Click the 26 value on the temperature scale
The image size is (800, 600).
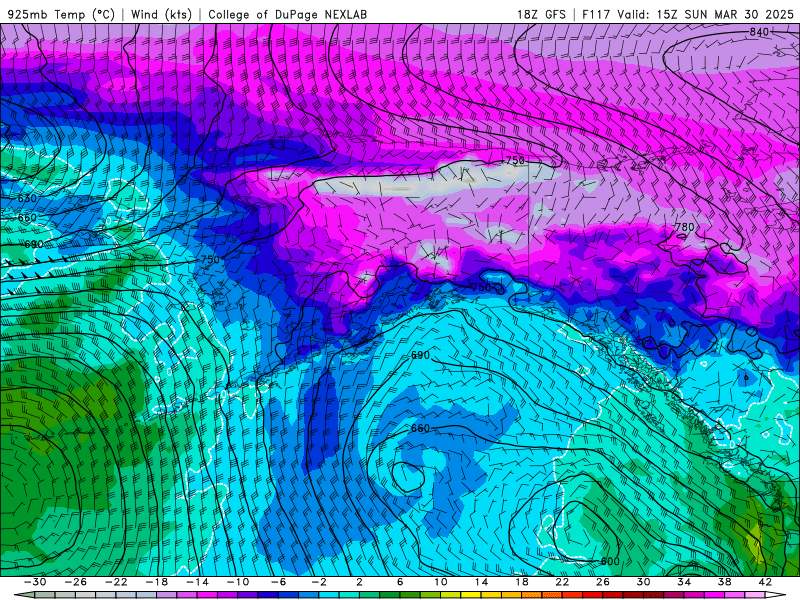pos(603,582)
